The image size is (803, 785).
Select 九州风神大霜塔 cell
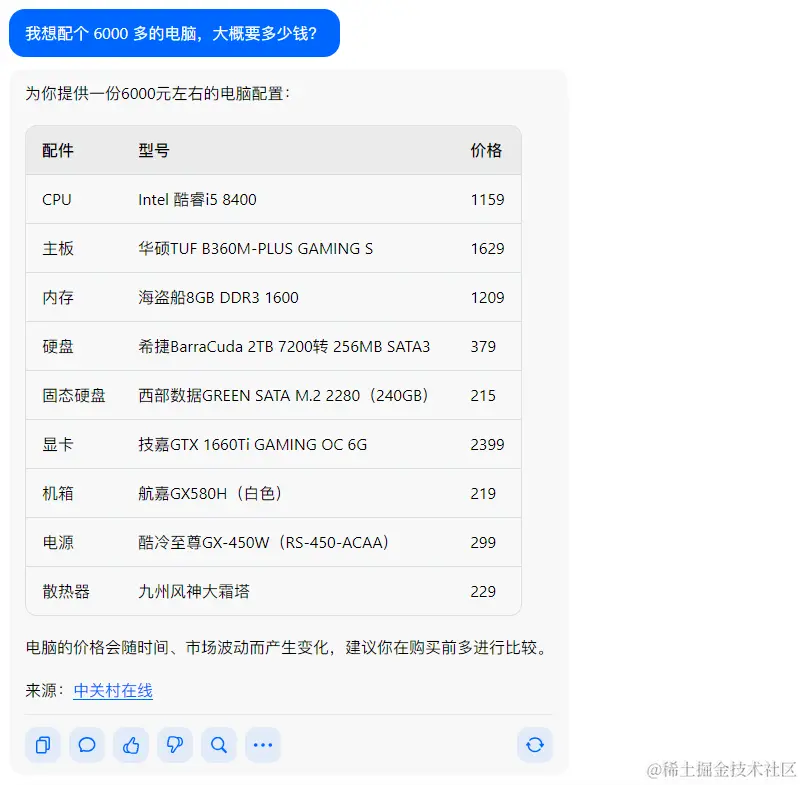(x=194, y=591)
